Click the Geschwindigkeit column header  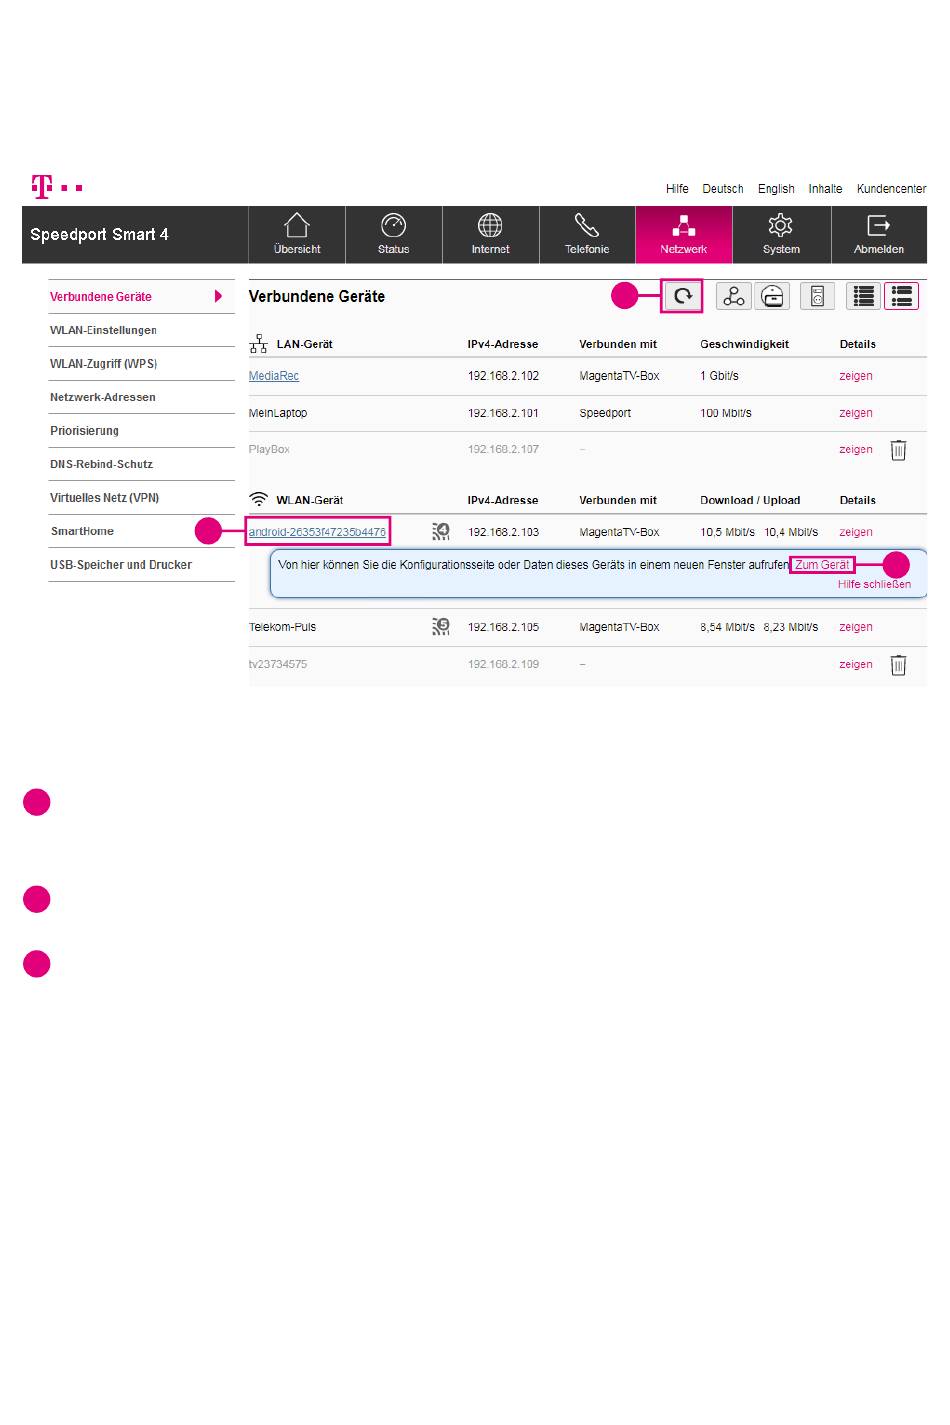click(x=744, y=344)
